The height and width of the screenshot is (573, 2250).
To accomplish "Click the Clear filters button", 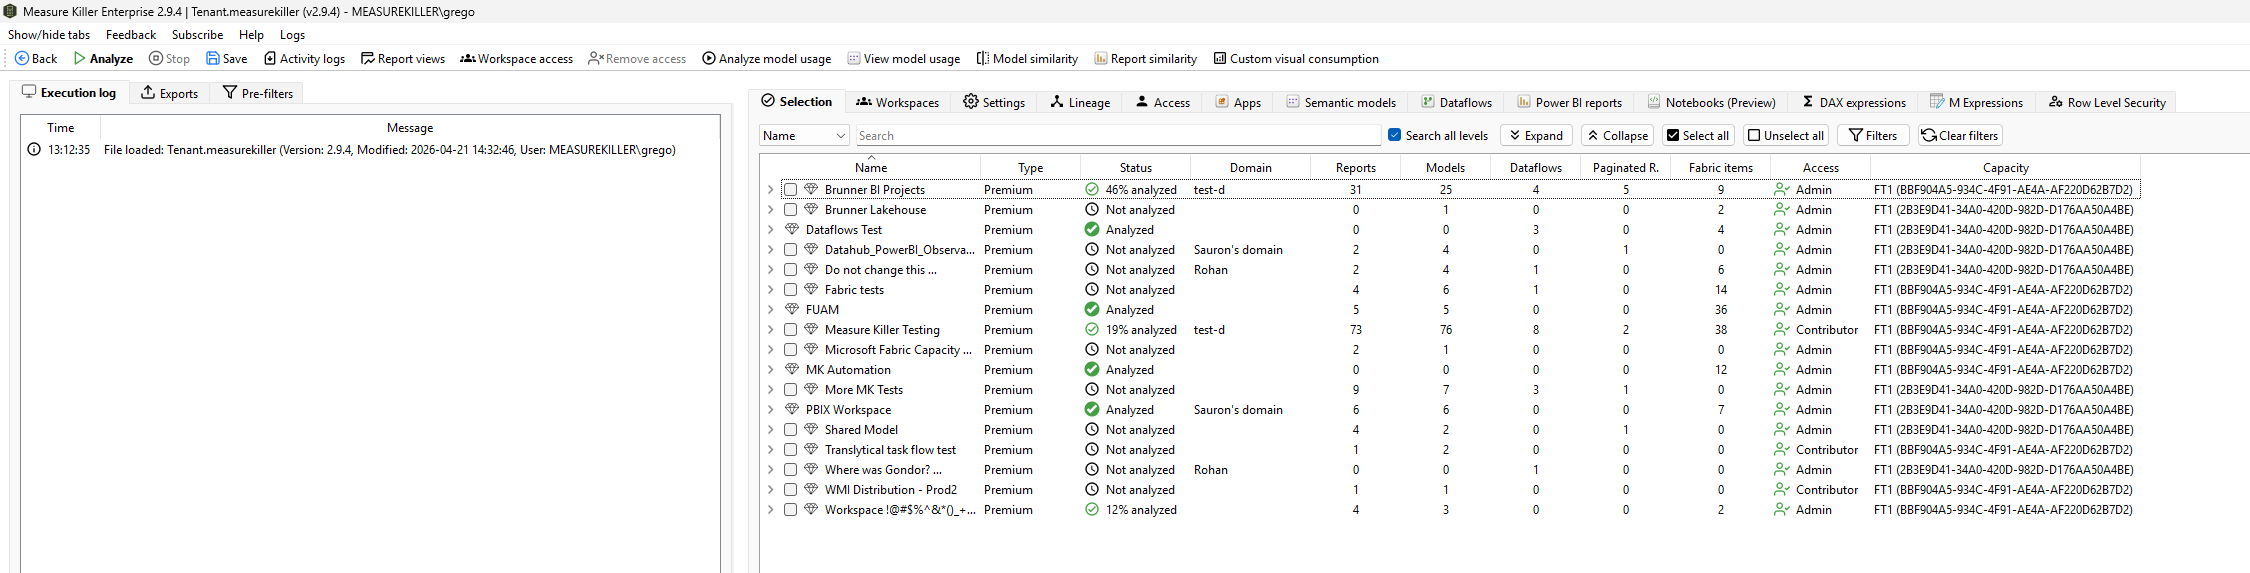I will 1959,135.
